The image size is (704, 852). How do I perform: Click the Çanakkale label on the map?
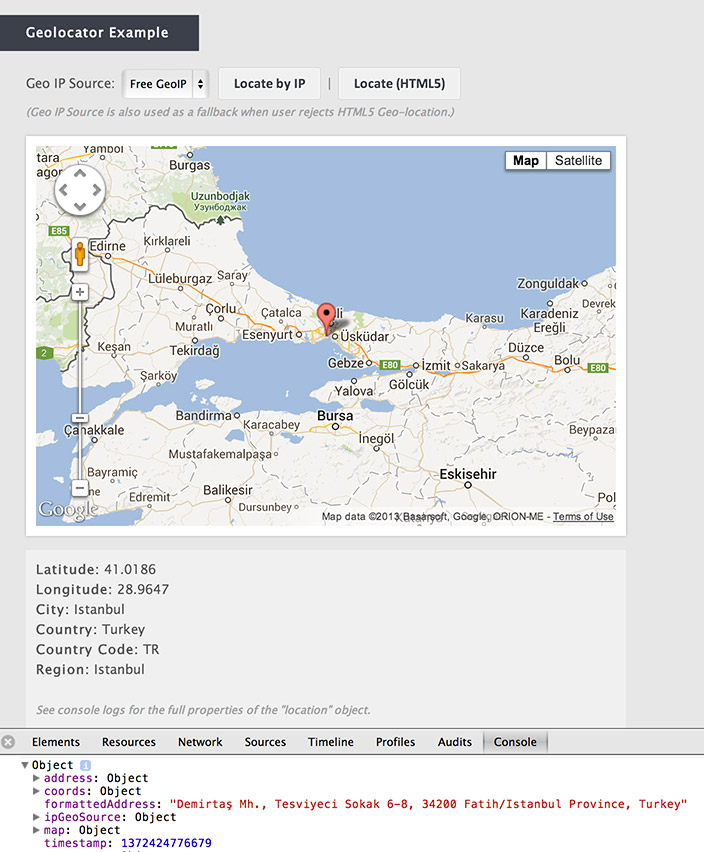[x=94, y=430]
